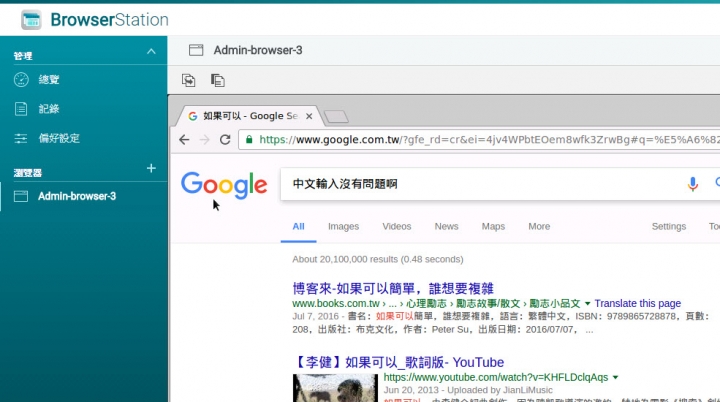
Task: Switch to Maps results tab
Action: tap(493, 226)
